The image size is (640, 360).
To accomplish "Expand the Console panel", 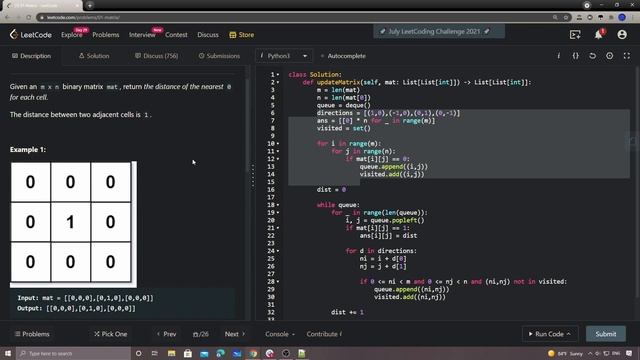I will 280,334.
